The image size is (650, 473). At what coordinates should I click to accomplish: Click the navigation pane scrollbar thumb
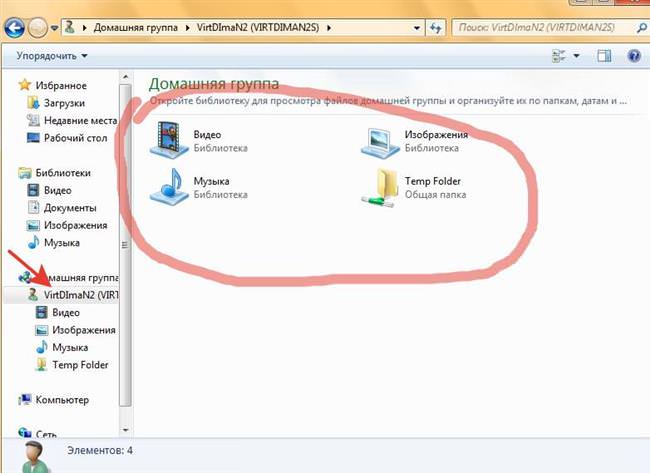[x=126, y=245]
